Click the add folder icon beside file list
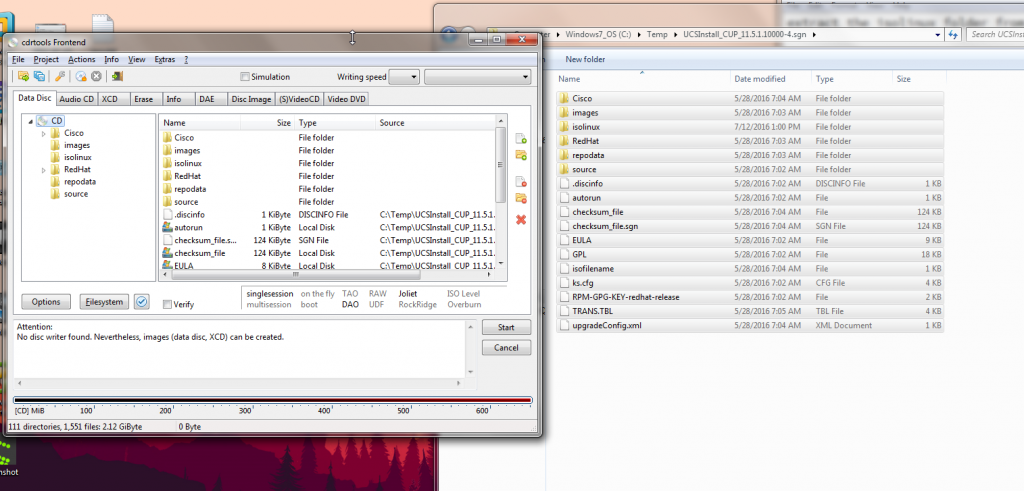Viewport: 1024px width, 491px height. (x=520, y=155)
